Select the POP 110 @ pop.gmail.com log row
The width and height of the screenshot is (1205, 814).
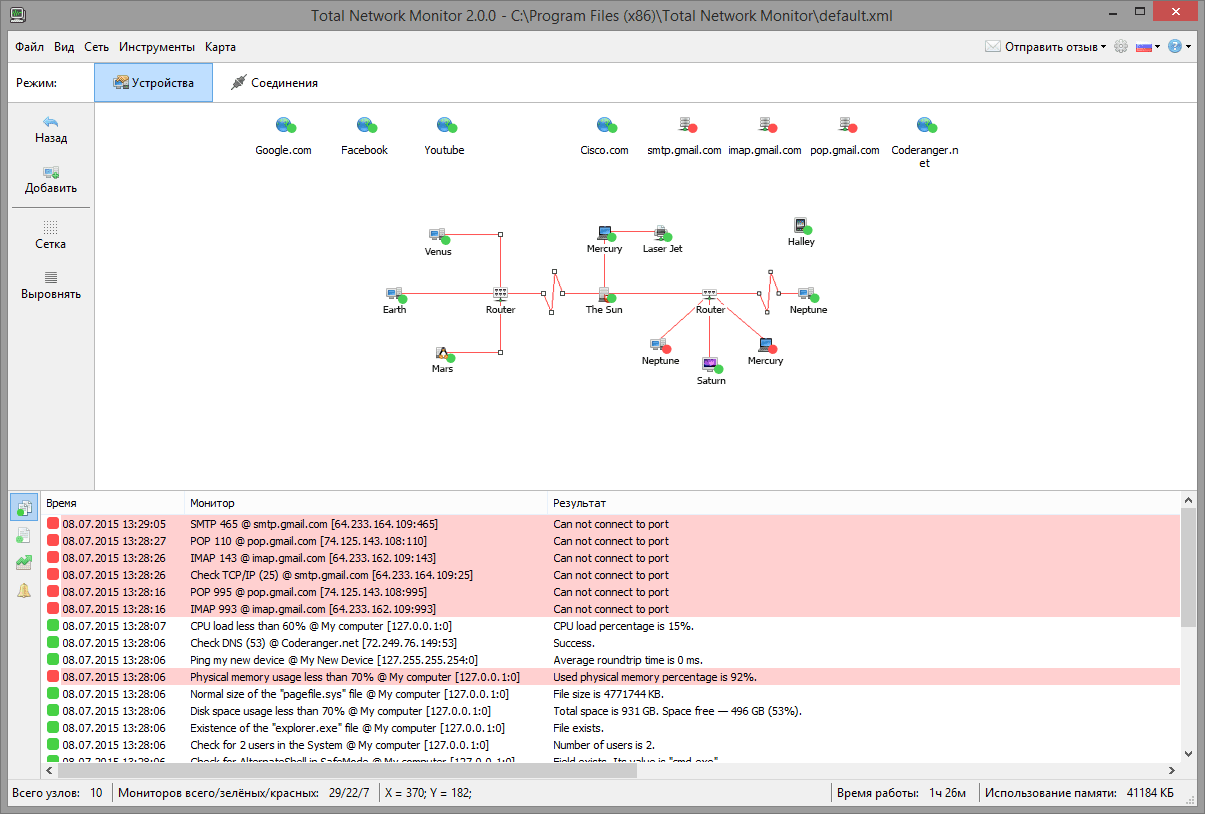[x=611, y=541]
